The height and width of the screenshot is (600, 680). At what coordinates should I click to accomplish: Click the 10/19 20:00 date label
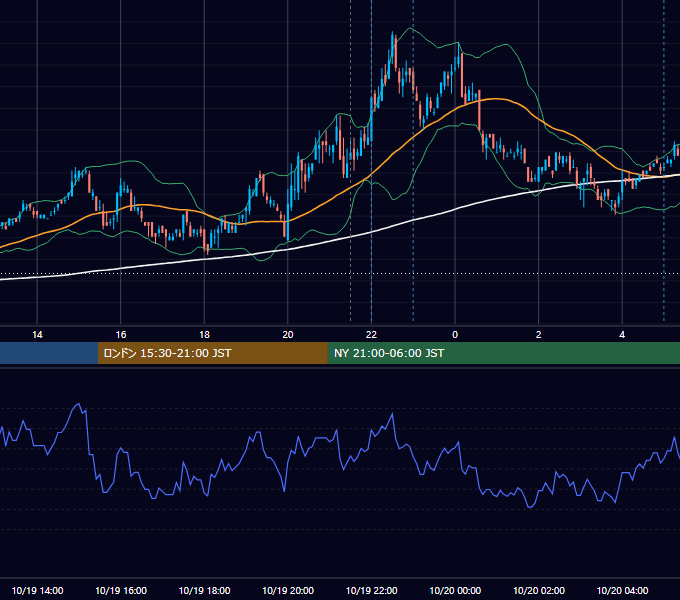[288, 590]
